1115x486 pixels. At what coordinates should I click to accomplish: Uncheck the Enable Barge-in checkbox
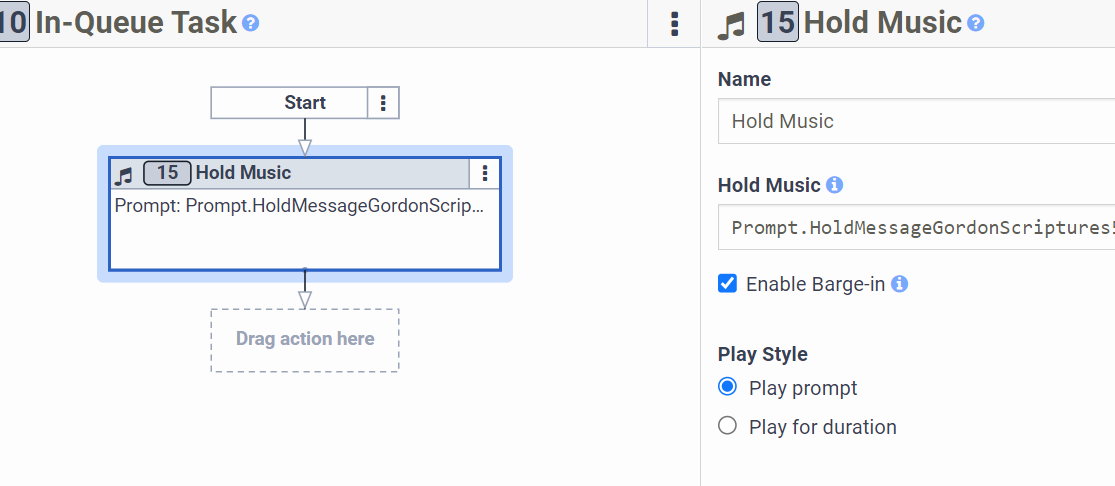point(728,284)
